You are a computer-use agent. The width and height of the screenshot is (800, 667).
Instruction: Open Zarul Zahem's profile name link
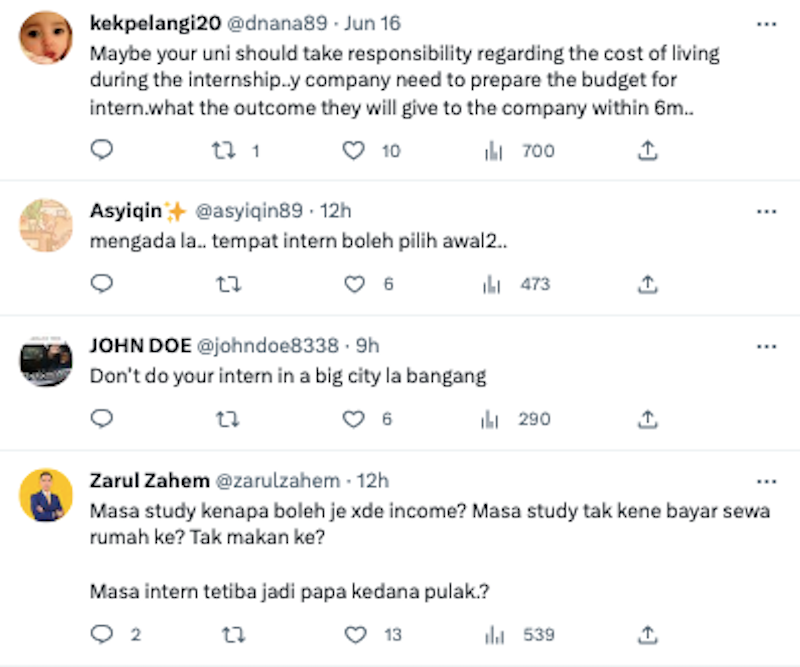tap(149, 481)
